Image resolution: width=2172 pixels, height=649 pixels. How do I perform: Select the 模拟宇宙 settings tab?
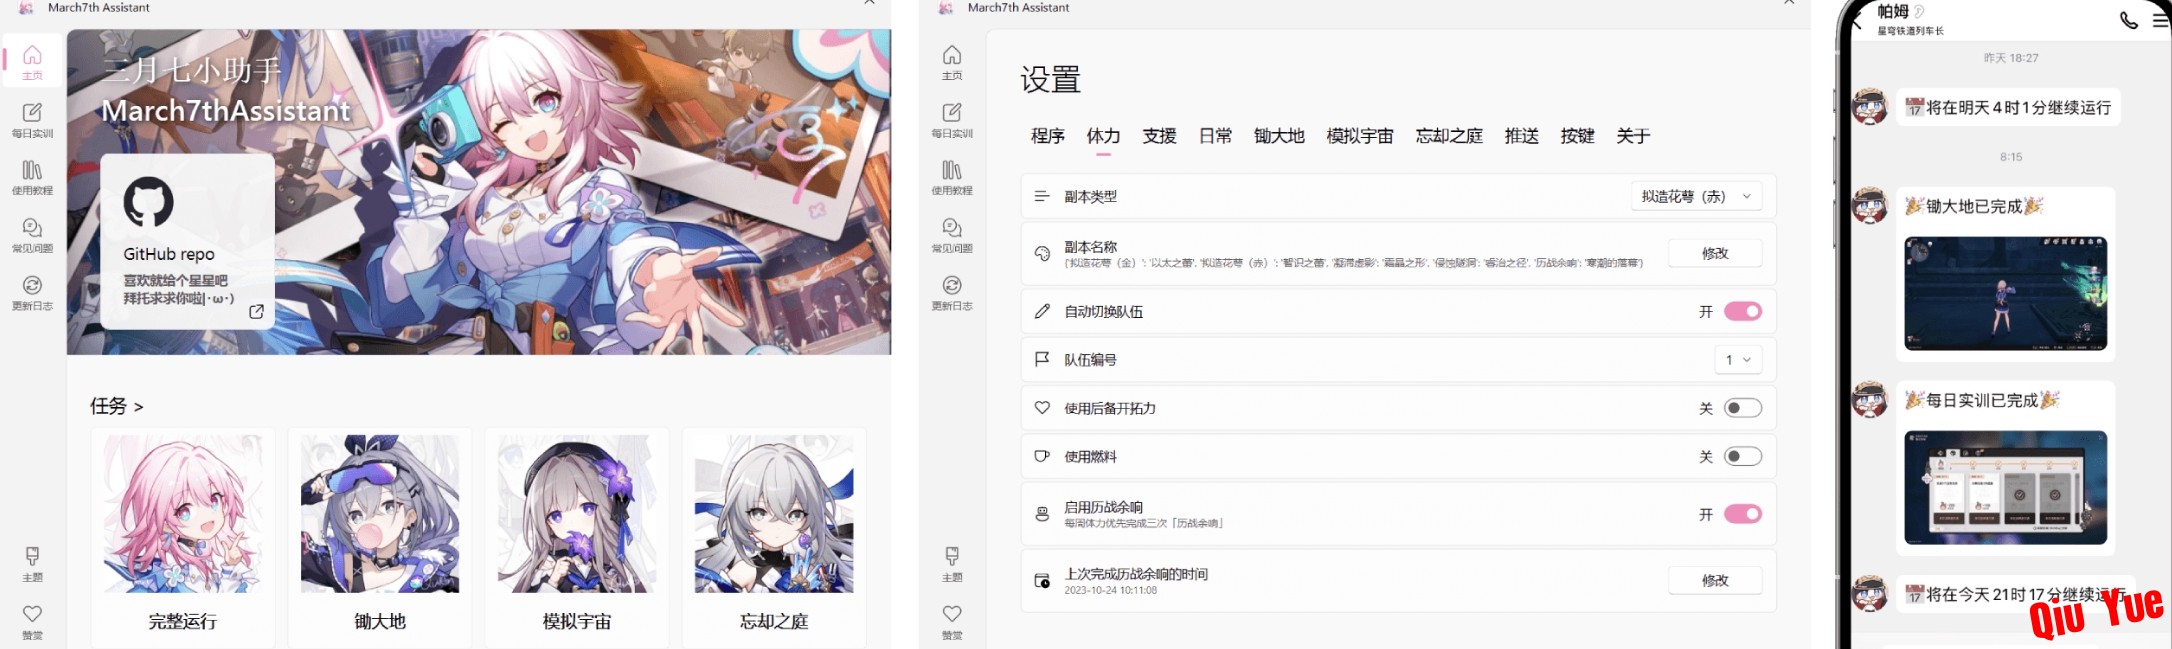coord(1360,136)
